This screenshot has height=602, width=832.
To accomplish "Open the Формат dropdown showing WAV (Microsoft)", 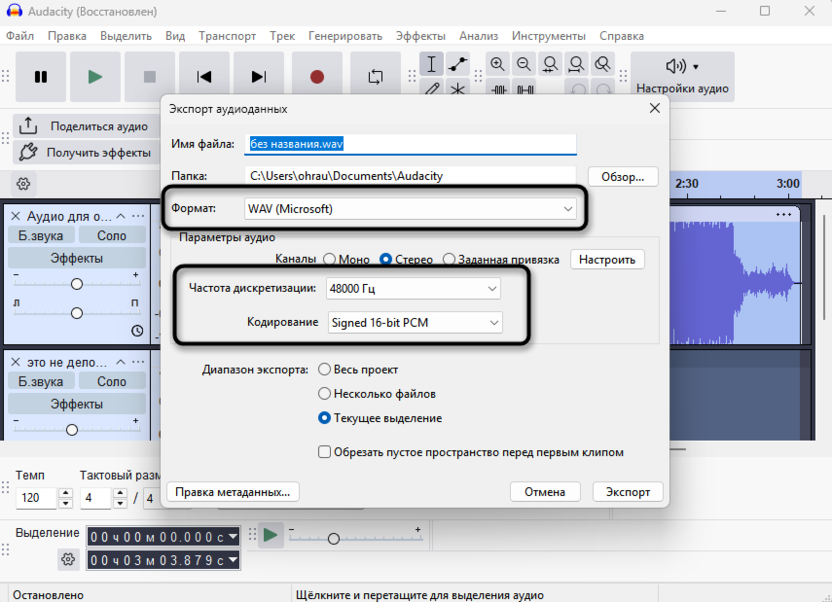I will click(411, 209).
